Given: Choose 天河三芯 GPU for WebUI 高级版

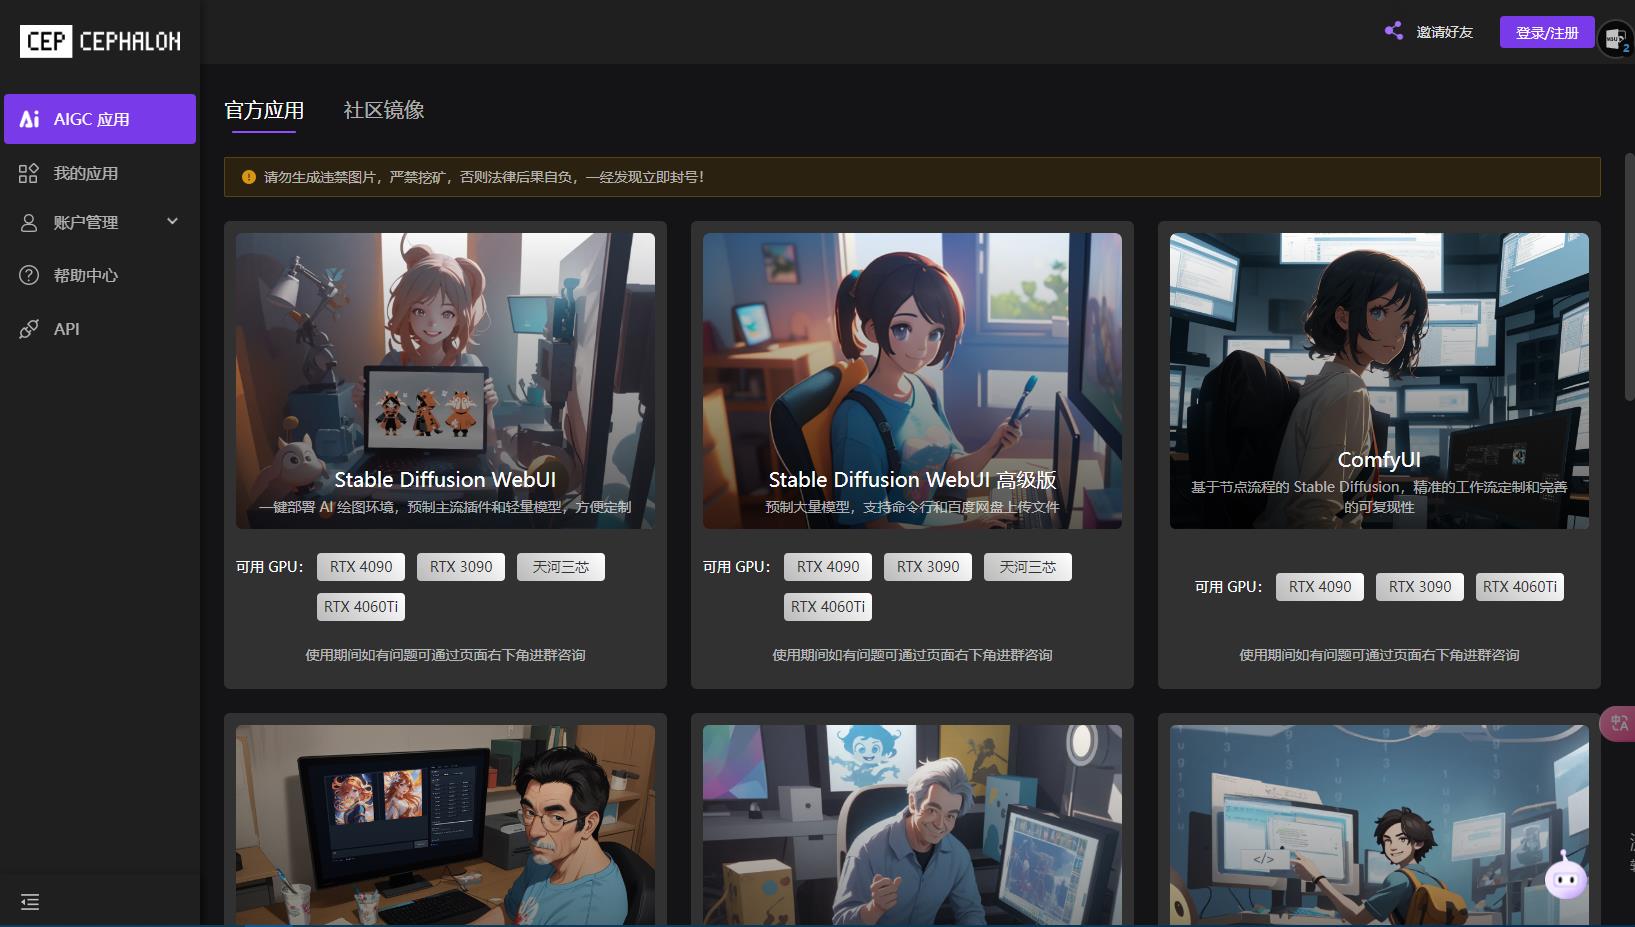Looking at the screenshot, I should coord(1027,567).
